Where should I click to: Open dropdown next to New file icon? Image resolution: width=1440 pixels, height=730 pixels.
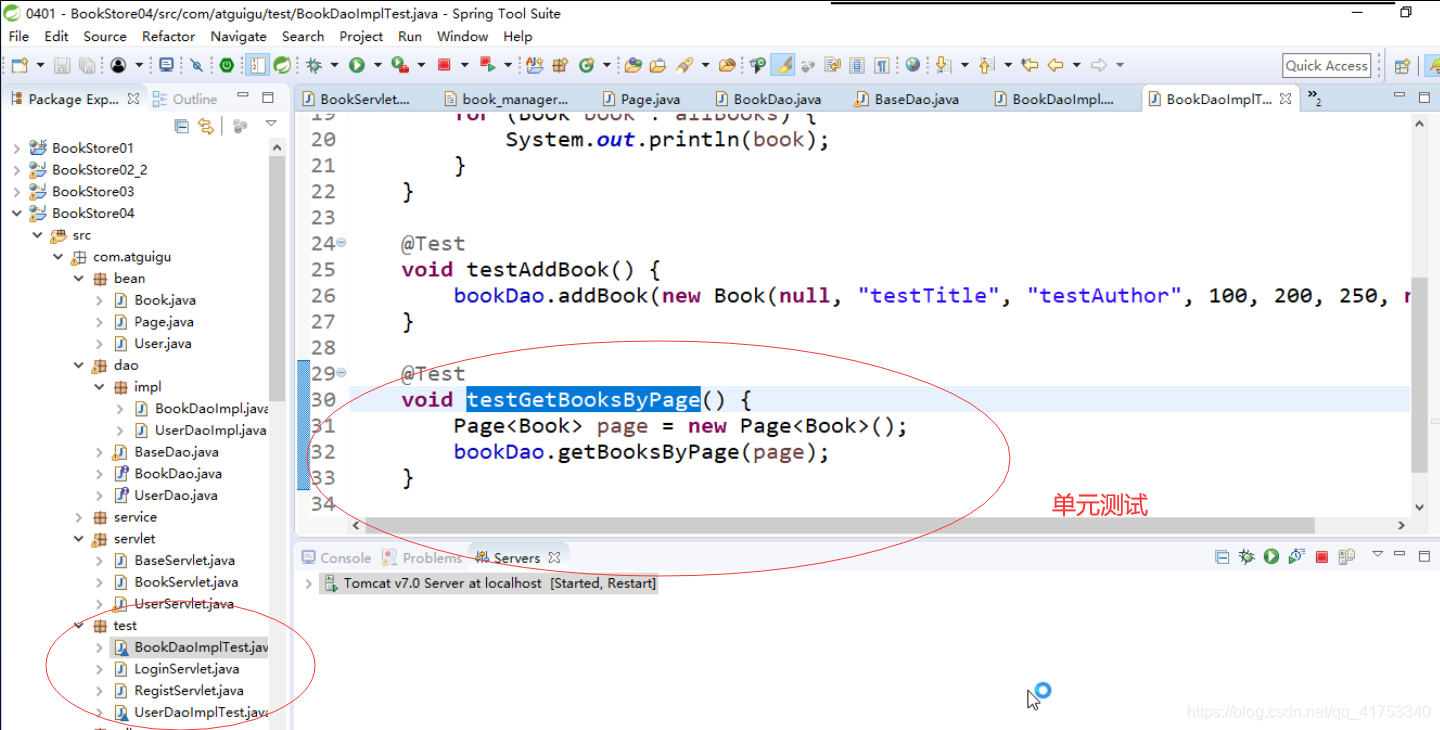click(40, 65)
